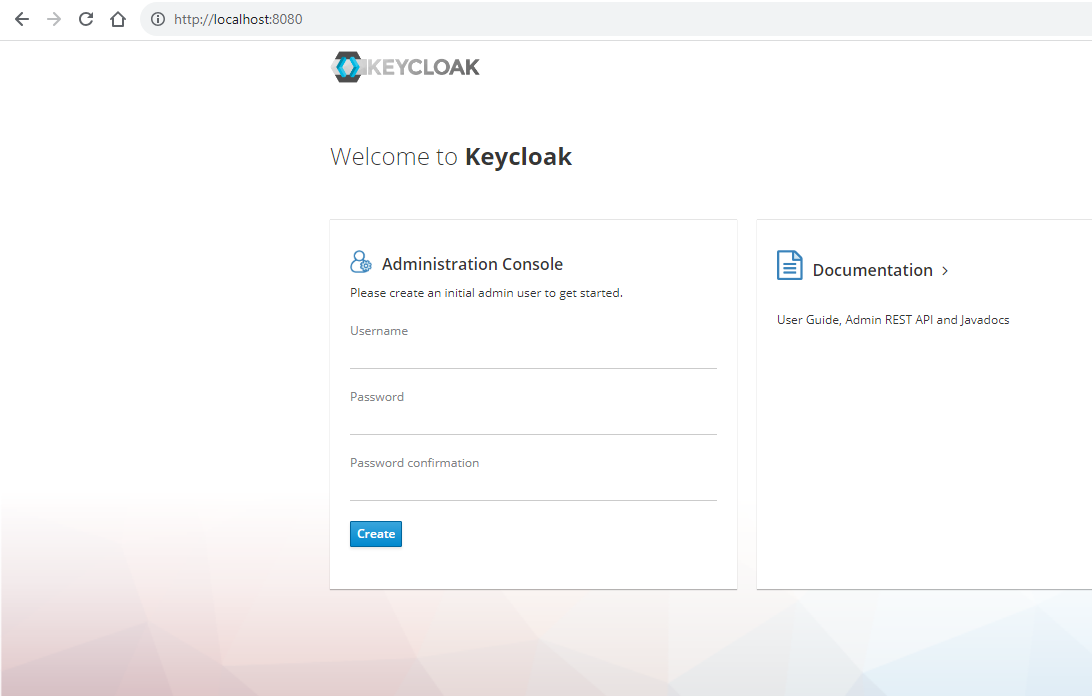Open the browser home page icon
This screenshot has width=1092, height=696.
tap(118, 20)
